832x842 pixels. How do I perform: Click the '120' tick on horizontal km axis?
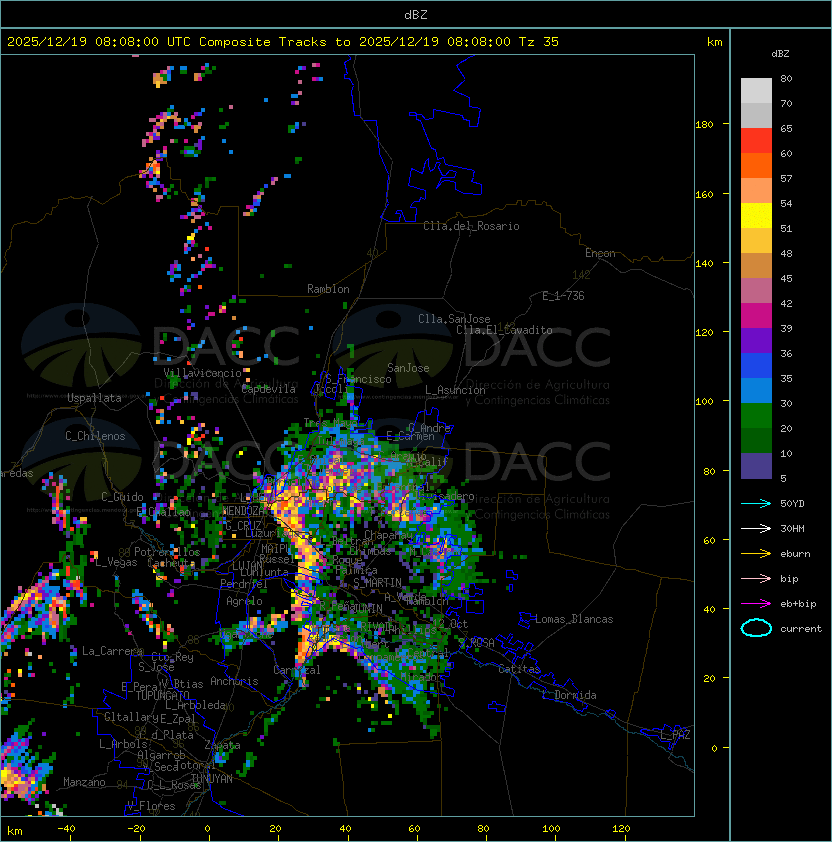click(621, 829)
